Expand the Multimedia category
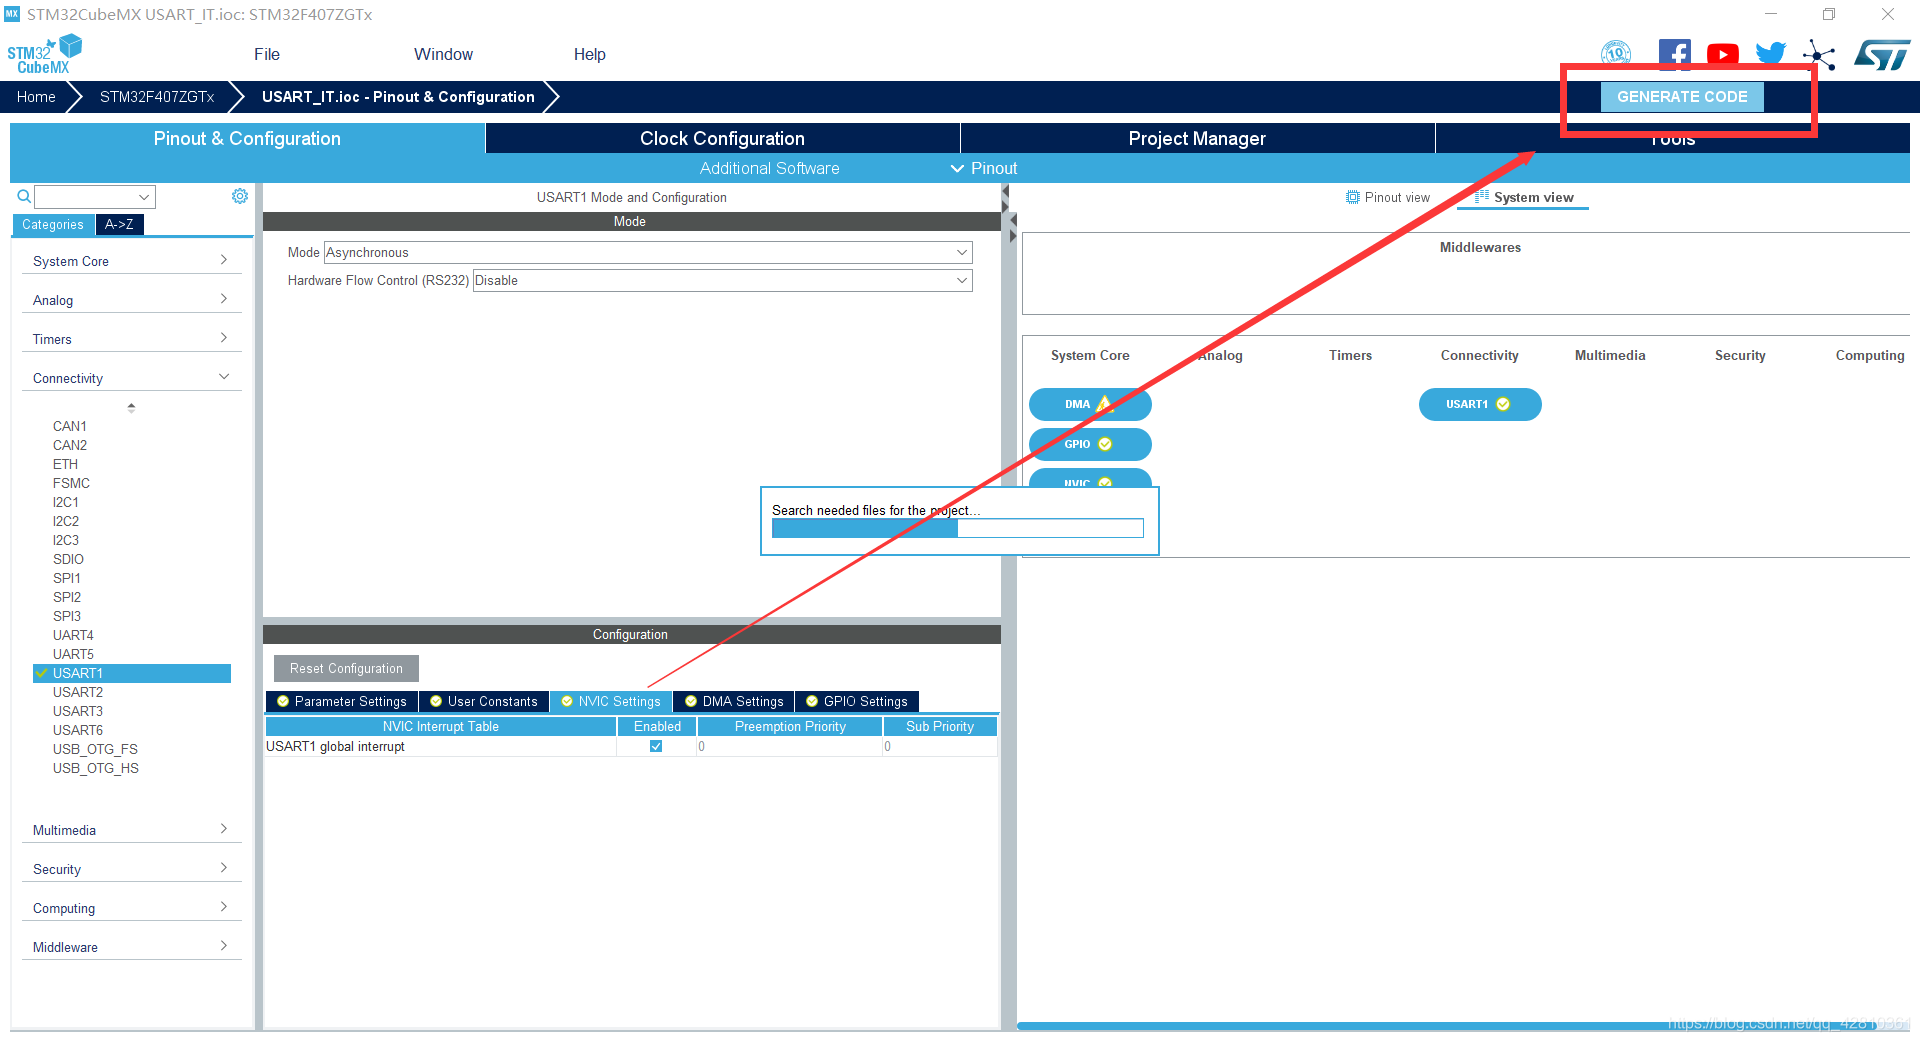The image size is (1920, 1042). pos(130,830)
